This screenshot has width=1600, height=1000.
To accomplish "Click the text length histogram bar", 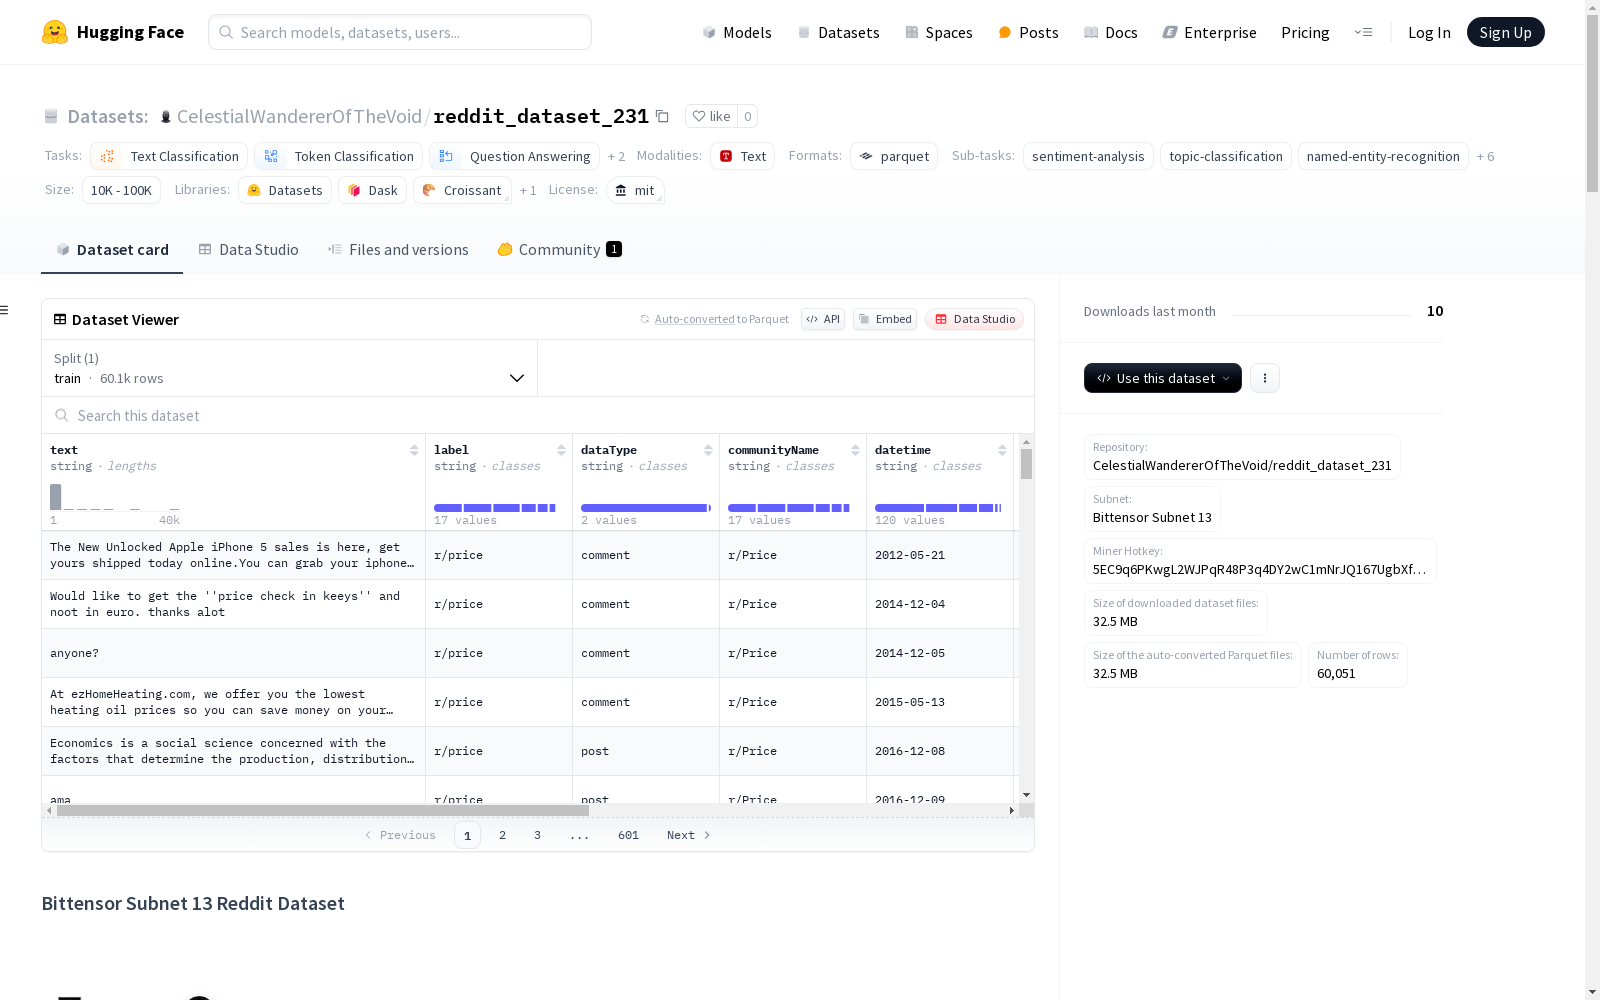I will tap(56, 497).
